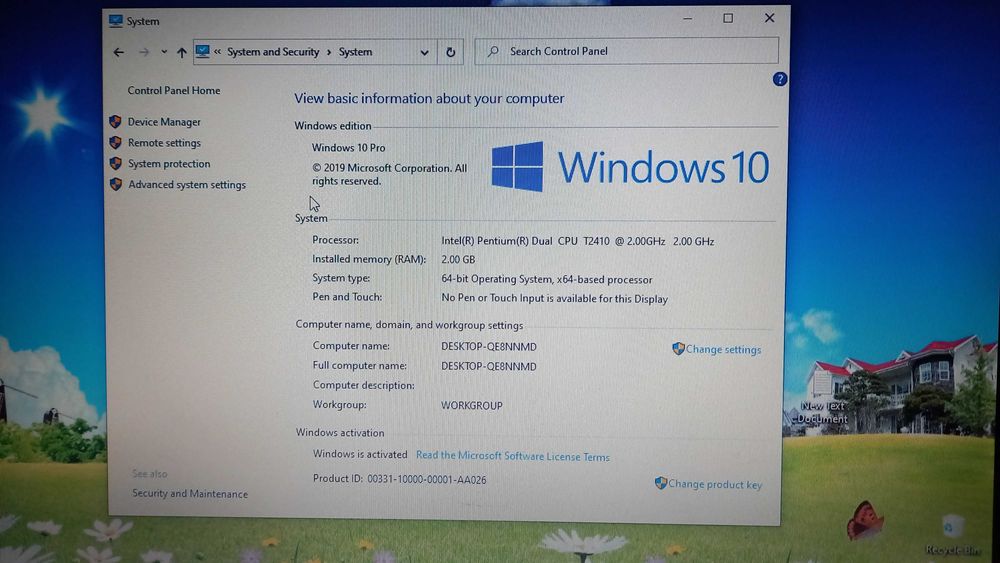
Task: Click the shield icon next to Change settings
Action: click(x=678, y=348)
